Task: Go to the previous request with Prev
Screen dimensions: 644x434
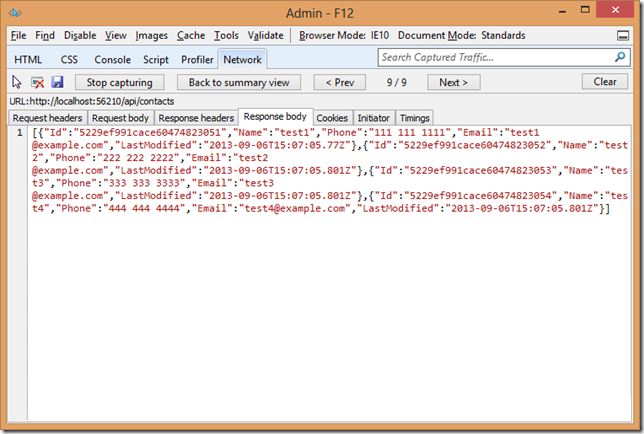Action: point(339,82)
